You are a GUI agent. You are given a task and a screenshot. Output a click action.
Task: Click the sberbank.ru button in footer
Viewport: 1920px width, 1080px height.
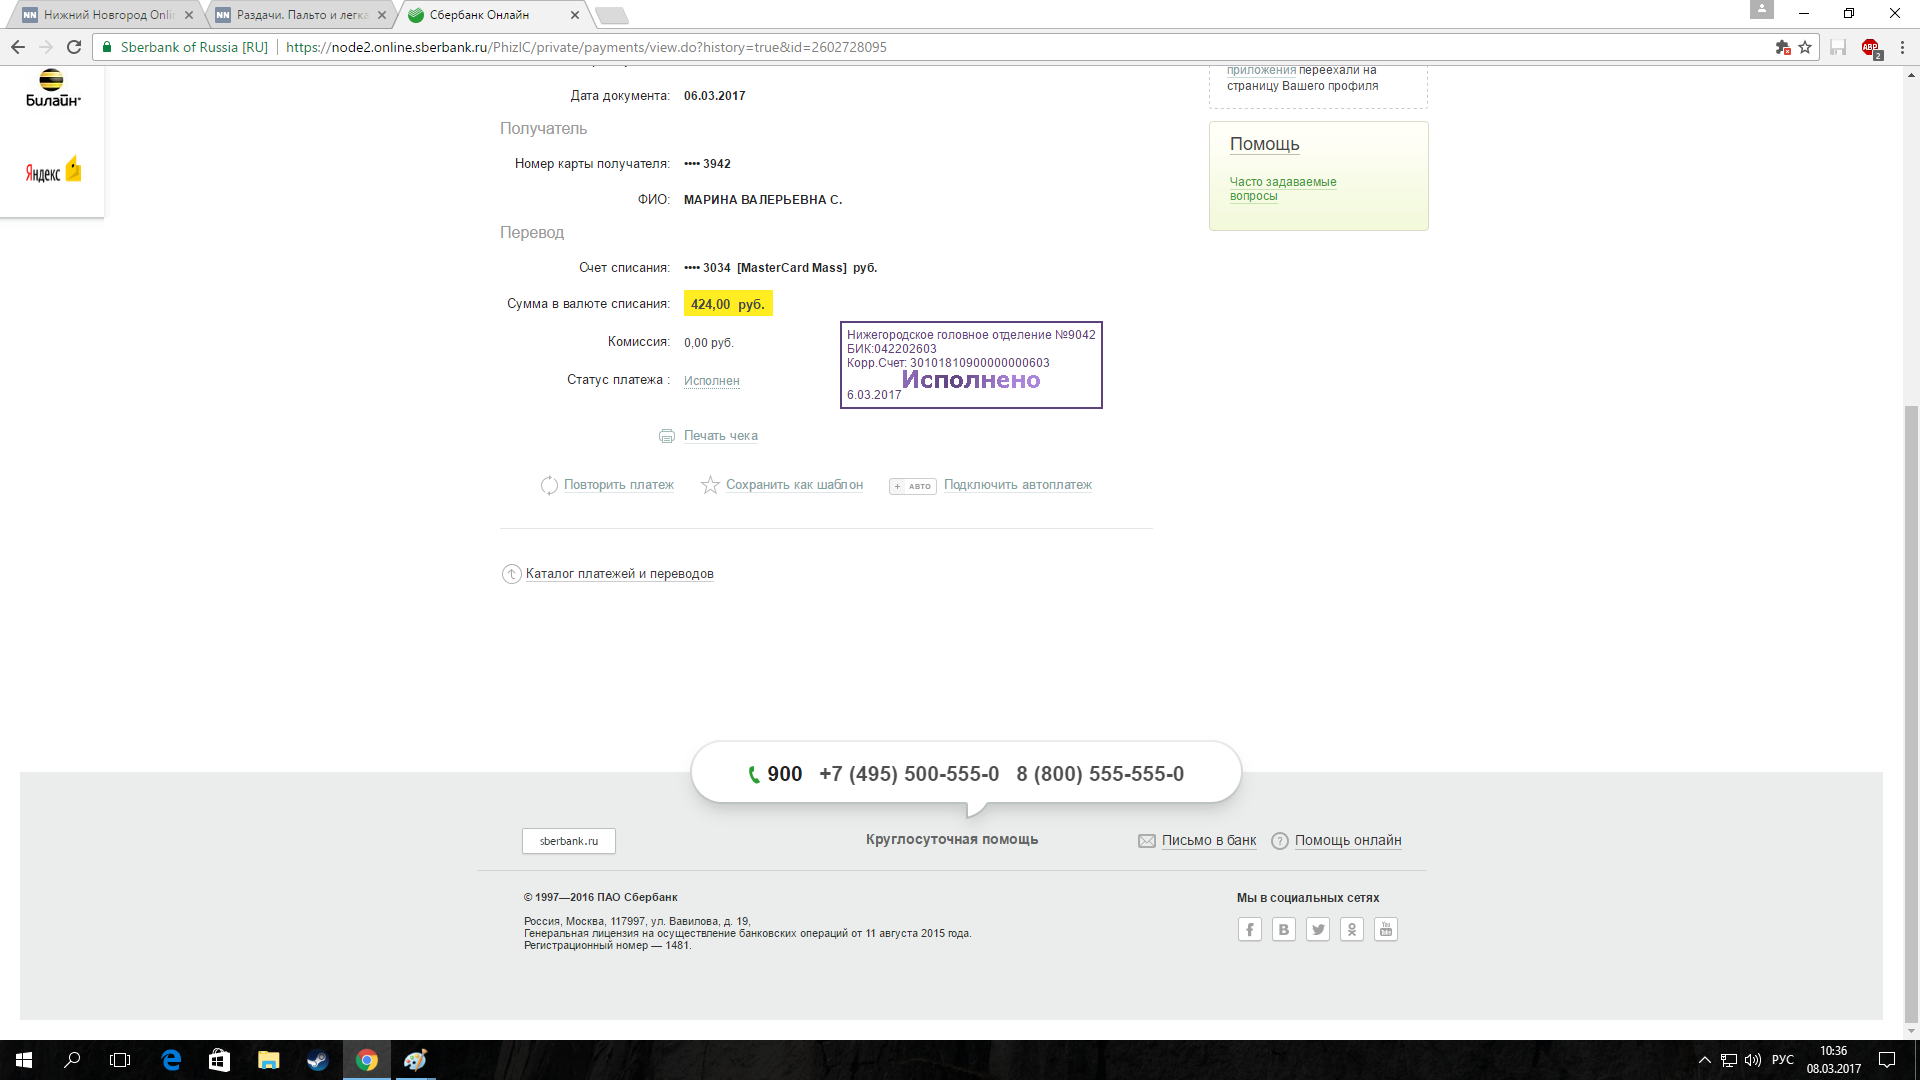pos(568,841)
